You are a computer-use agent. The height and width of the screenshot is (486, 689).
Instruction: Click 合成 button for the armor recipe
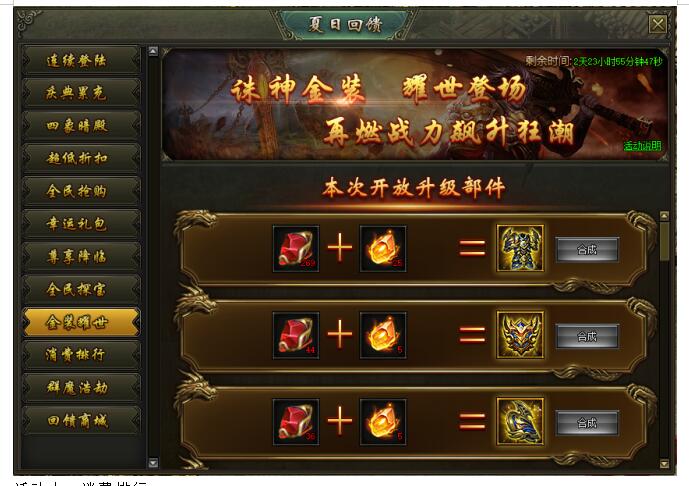(x=587, y=250)
